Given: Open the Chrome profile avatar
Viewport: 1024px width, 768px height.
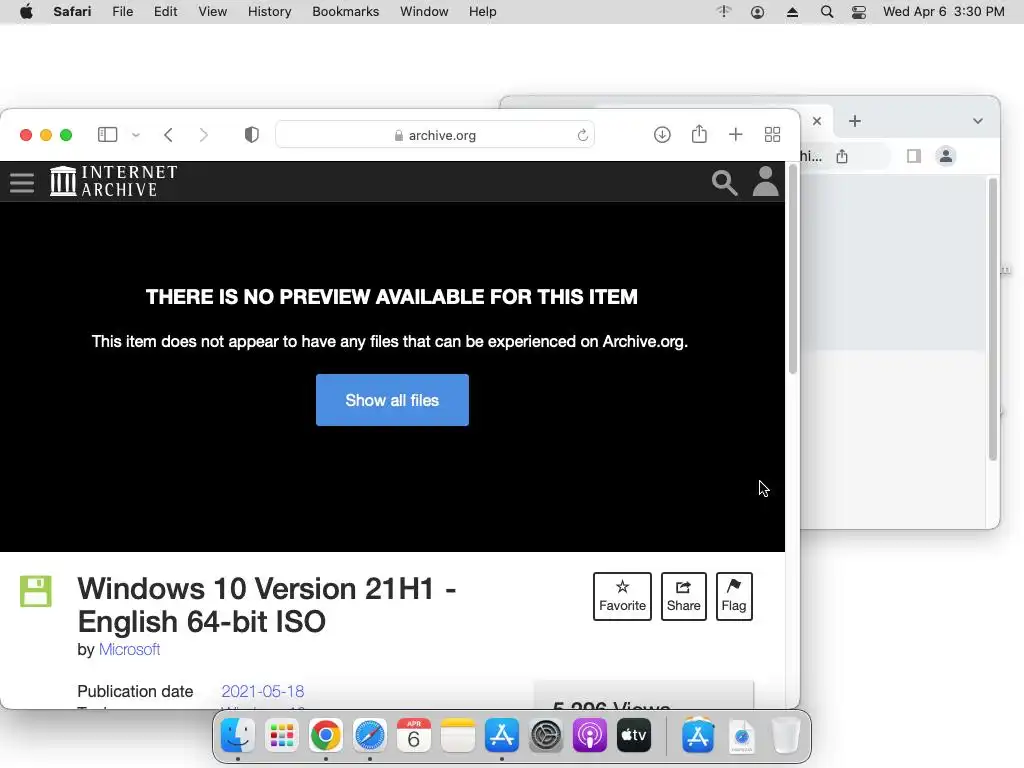Looking at the screenshot, I should tap(946, 156).
